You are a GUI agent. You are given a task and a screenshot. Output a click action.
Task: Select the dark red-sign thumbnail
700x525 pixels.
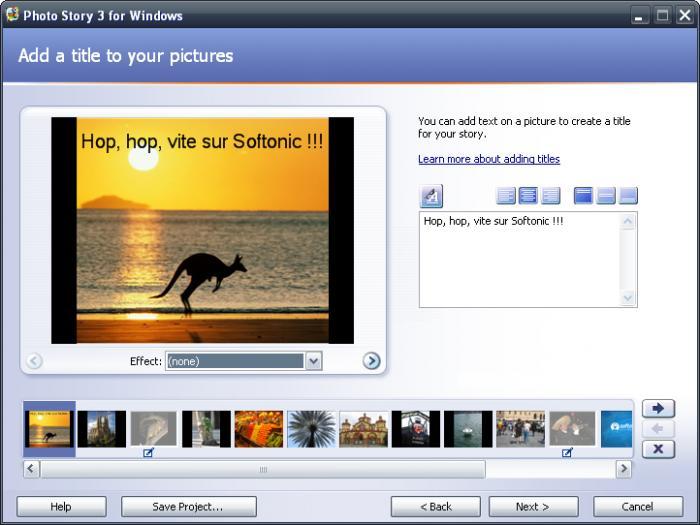pos(416,429)
